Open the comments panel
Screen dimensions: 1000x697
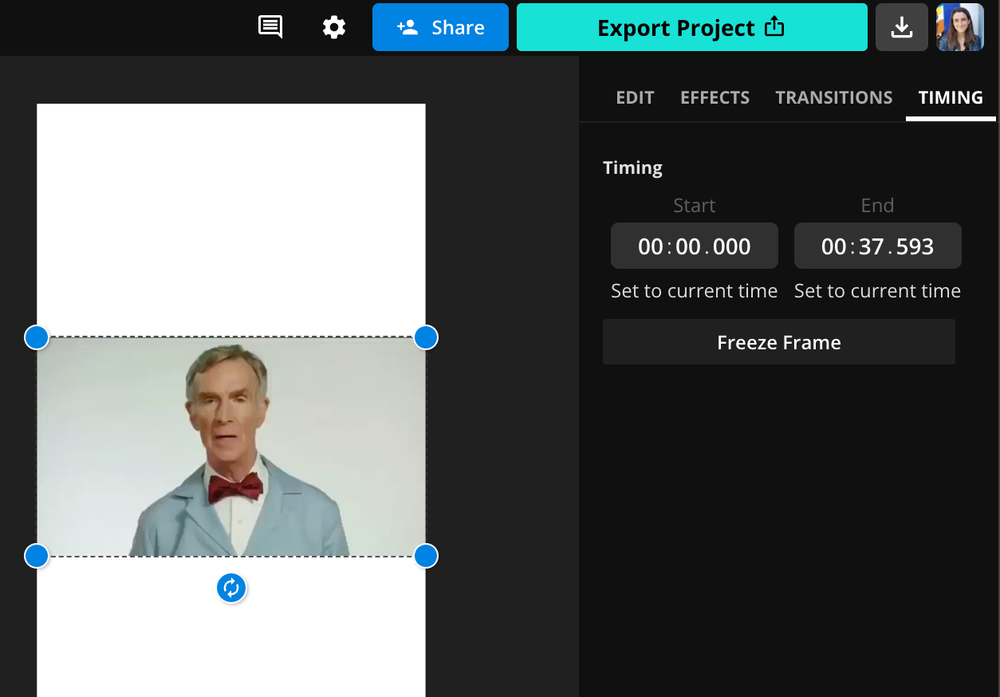click(268, 27)
